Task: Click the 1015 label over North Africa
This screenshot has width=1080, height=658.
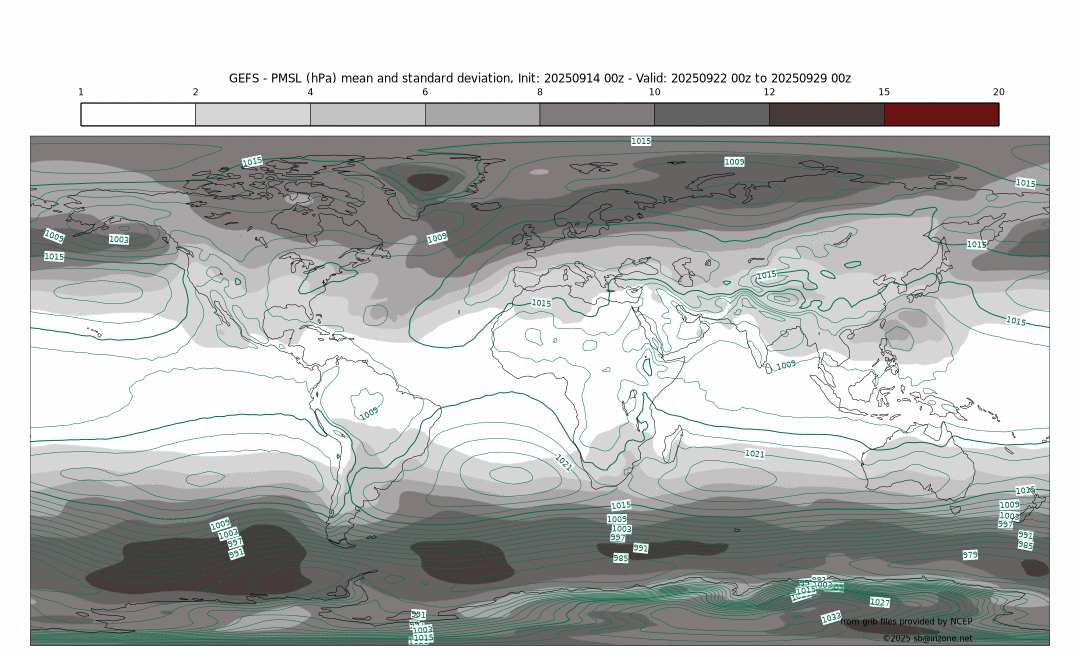Action: [541, 303]
